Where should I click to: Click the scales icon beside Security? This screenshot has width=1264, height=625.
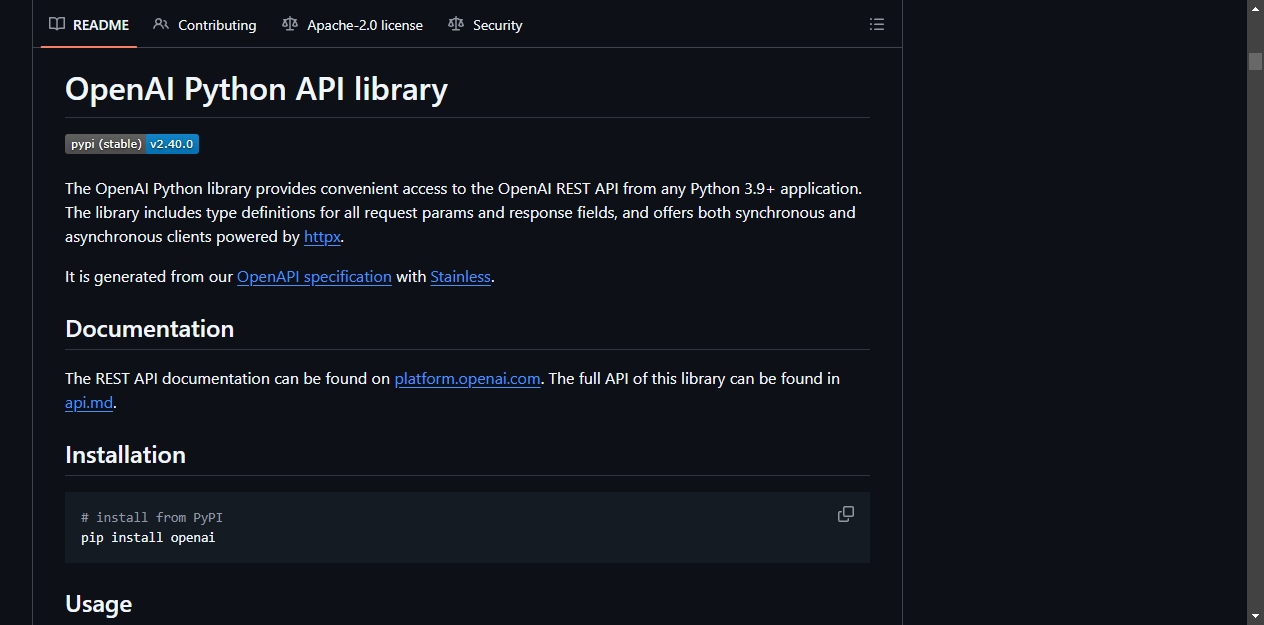(456, 24)
